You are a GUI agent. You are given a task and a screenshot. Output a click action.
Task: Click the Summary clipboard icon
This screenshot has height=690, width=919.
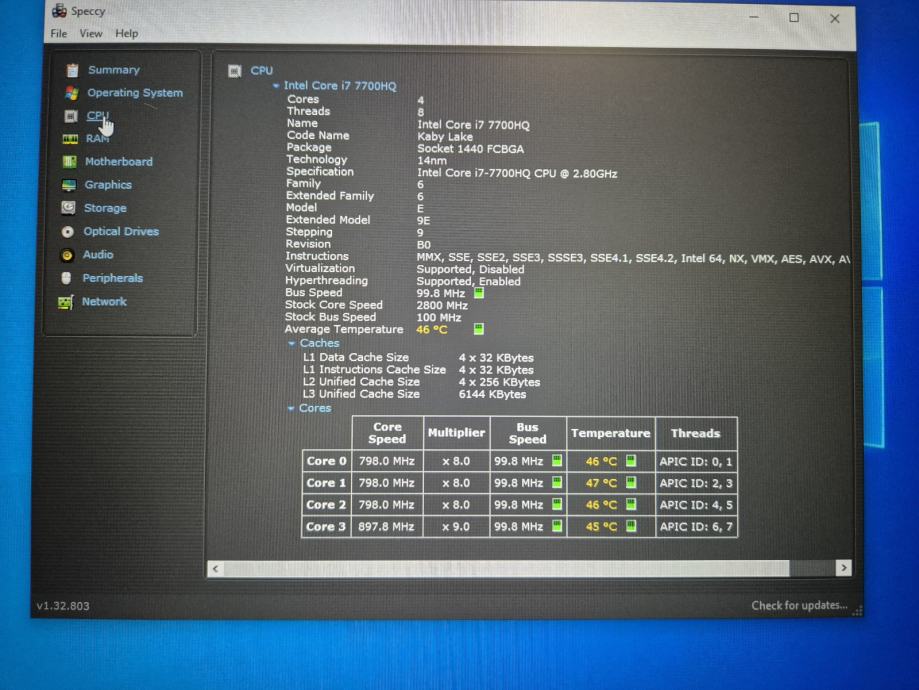click(73, 70)
